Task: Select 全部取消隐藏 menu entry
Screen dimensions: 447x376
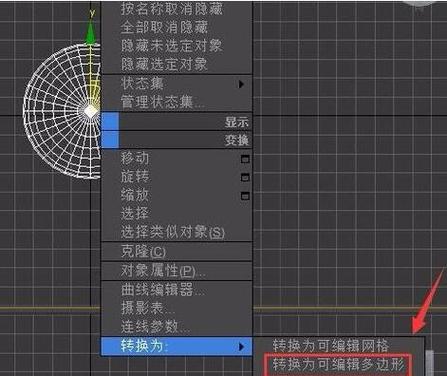Action: 177,27
